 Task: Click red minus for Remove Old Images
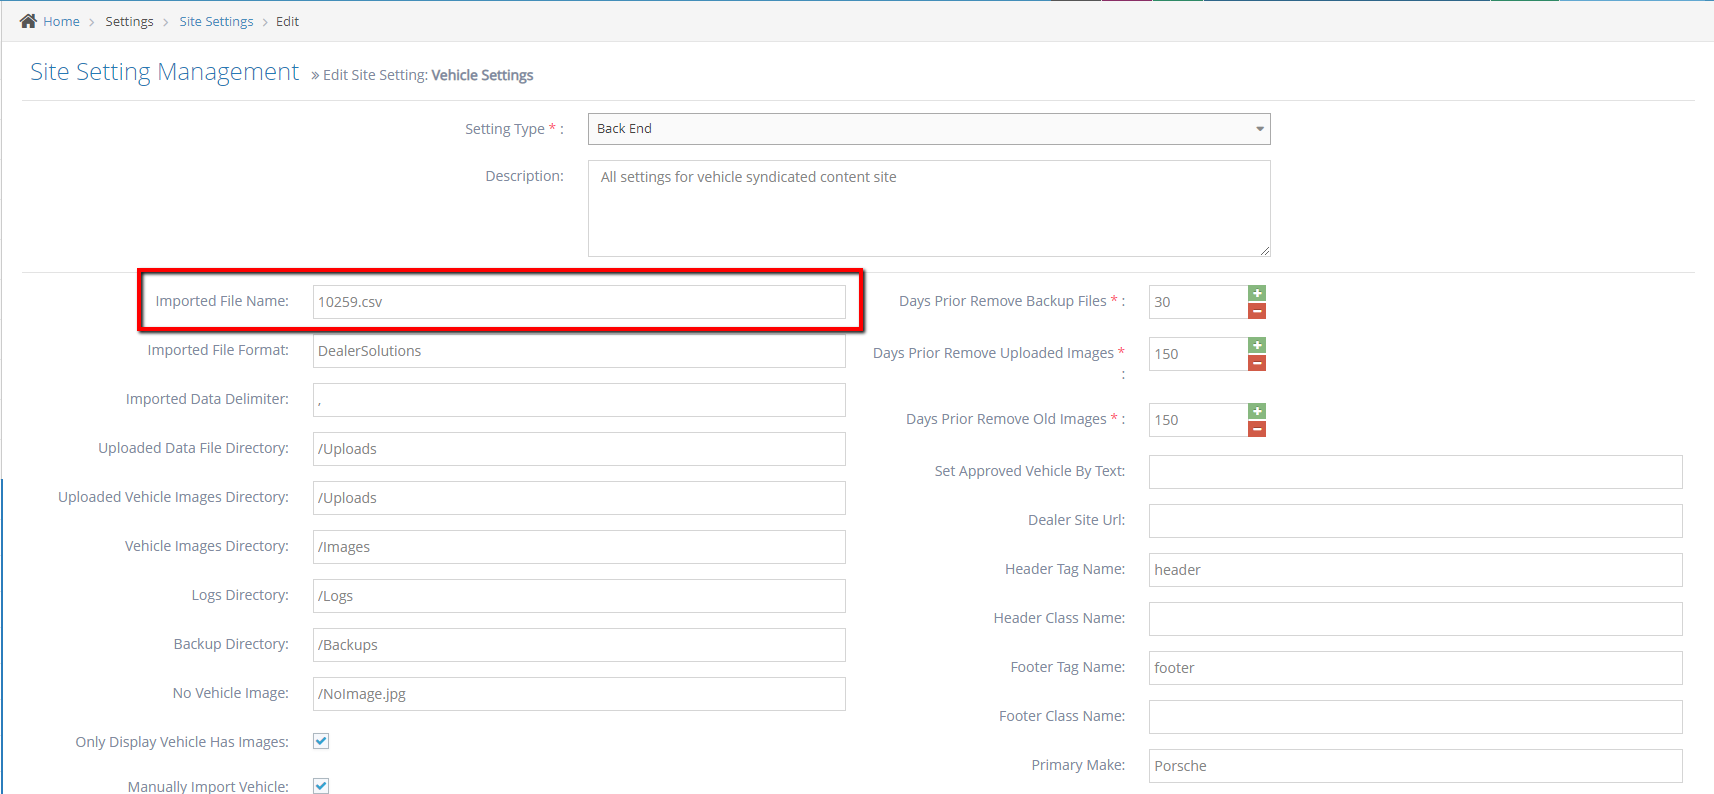[x=1257, y=429]
